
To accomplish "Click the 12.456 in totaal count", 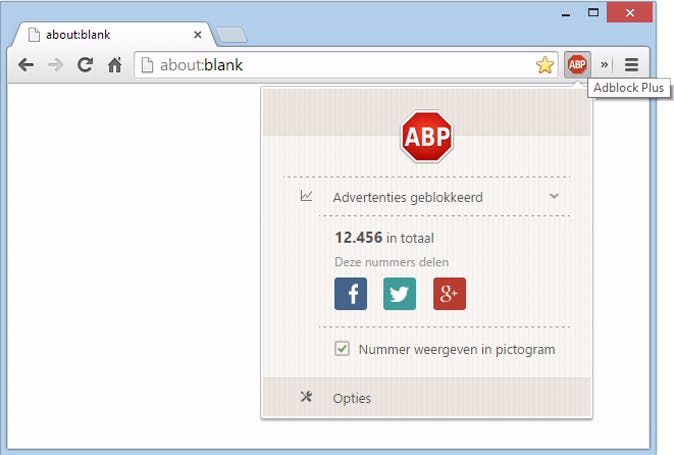I will [384, 238].
